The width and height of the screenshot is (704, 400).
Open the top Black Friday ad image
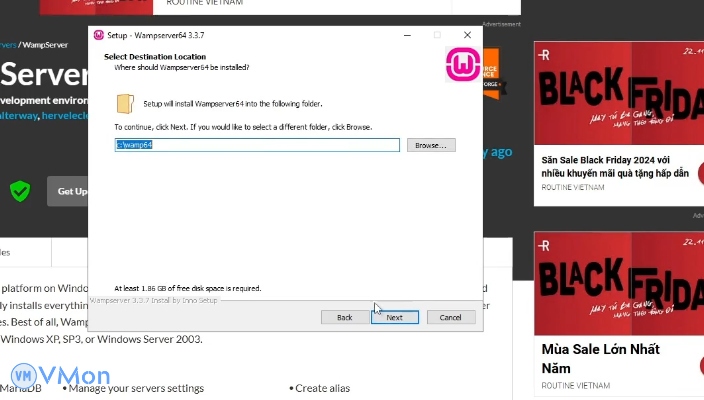619,93
